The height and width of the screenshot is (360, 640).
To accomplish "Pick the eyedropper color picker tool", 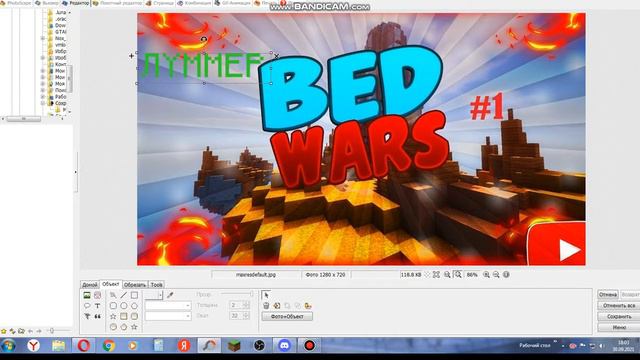I will tap(170, 295).
